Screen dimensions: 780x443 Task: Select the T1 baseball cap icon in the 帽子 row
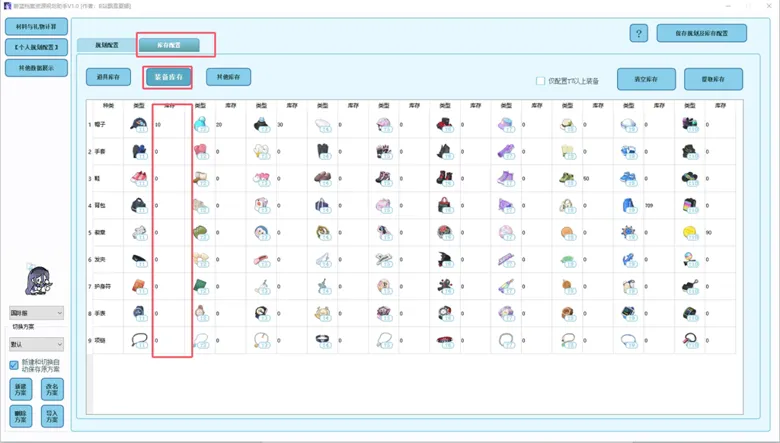[139, 124]
